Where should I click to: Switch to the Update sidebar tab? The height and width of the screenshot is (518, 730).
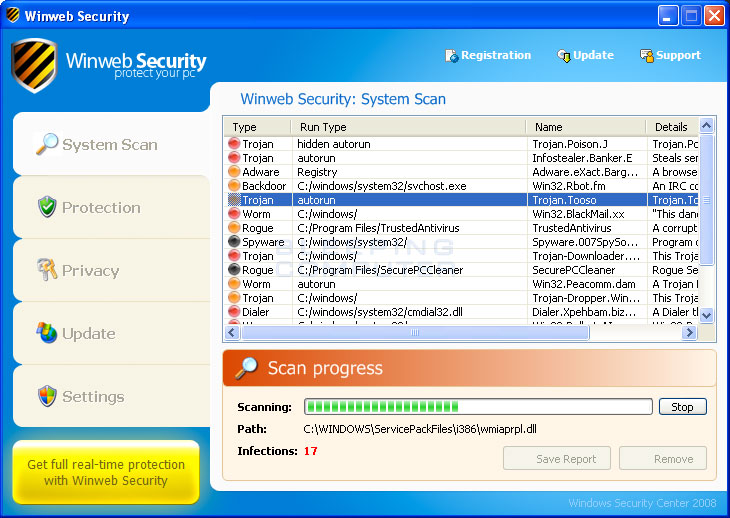tap(112, 333)
